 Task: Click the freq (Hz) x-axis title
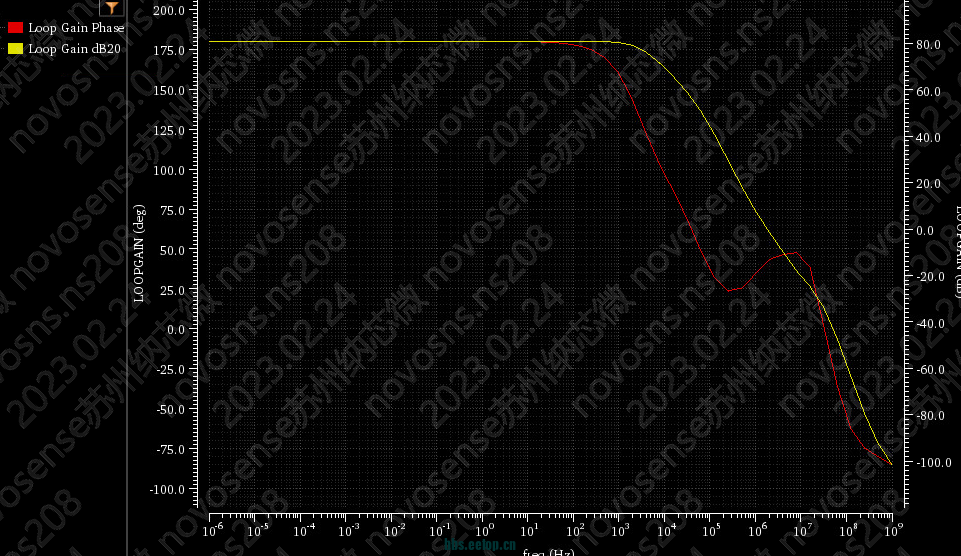548,552
